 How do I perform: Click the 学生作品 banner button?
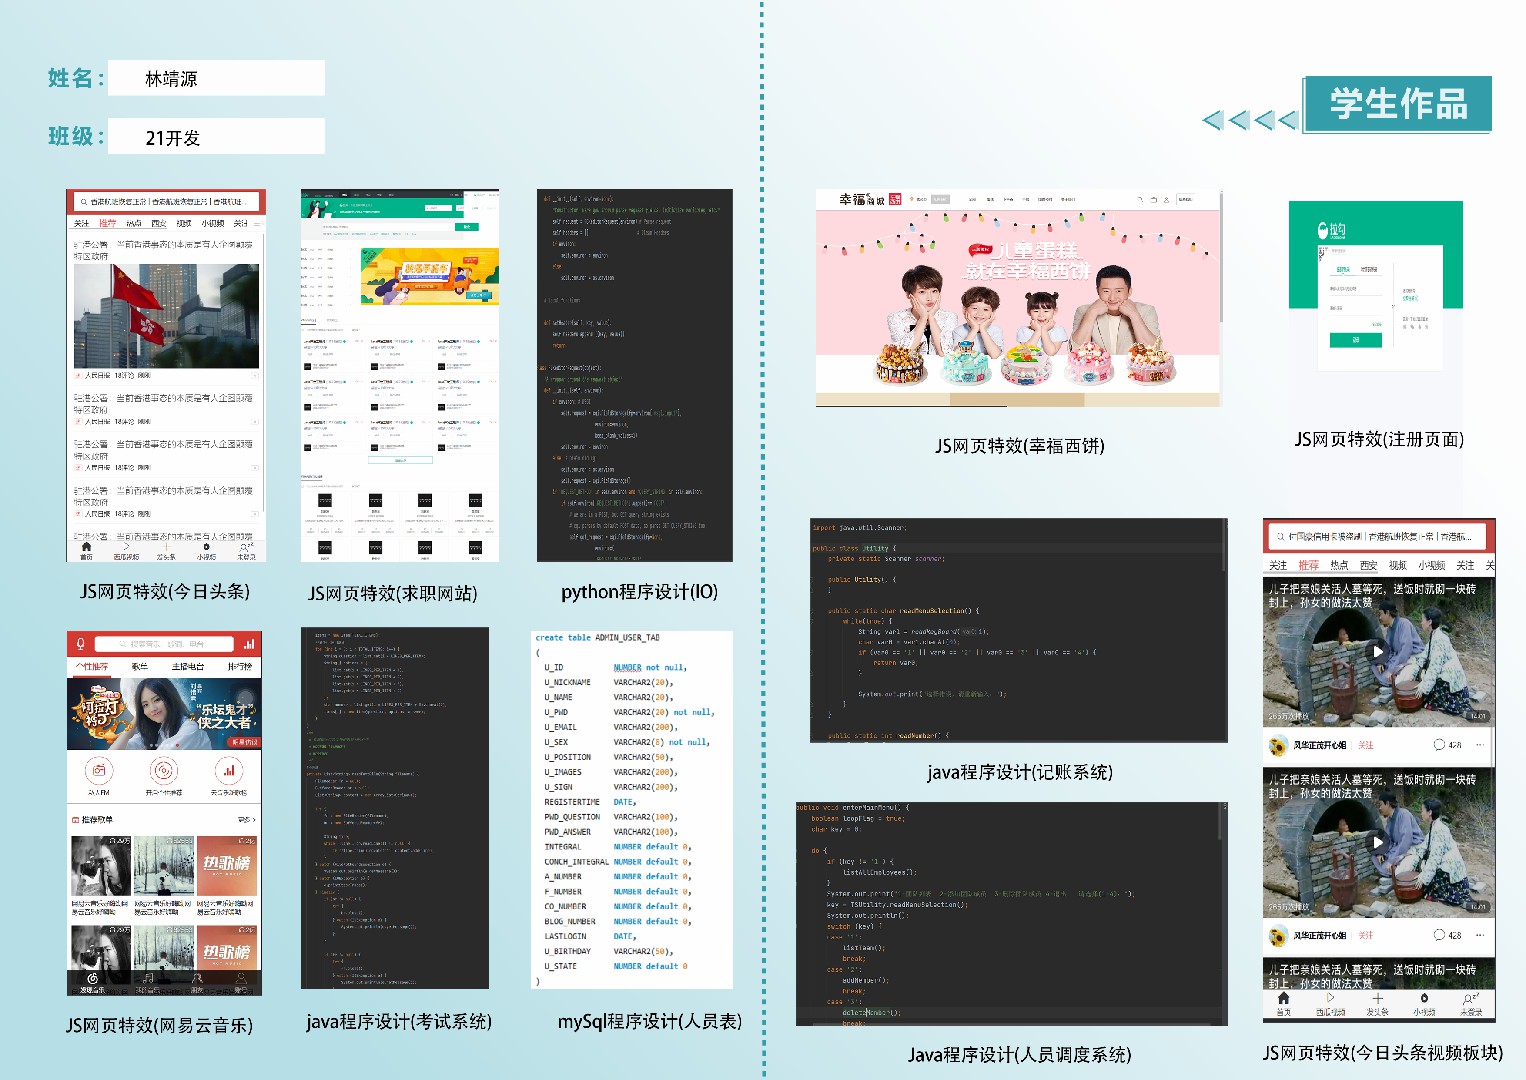(1398, 104)
